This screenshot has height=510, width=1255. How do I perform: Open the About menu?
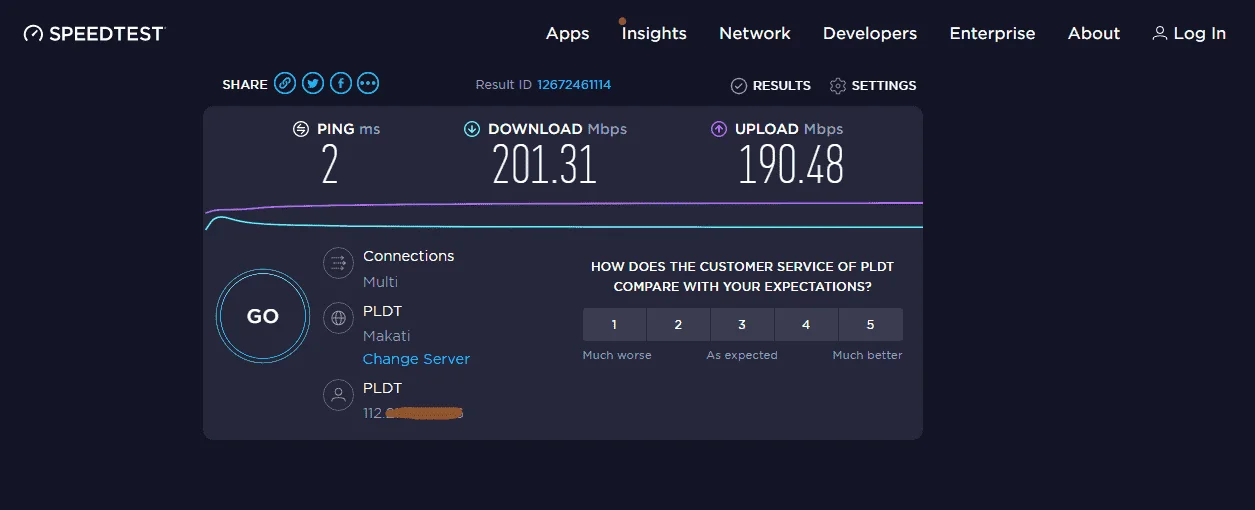pos(1094,33)
